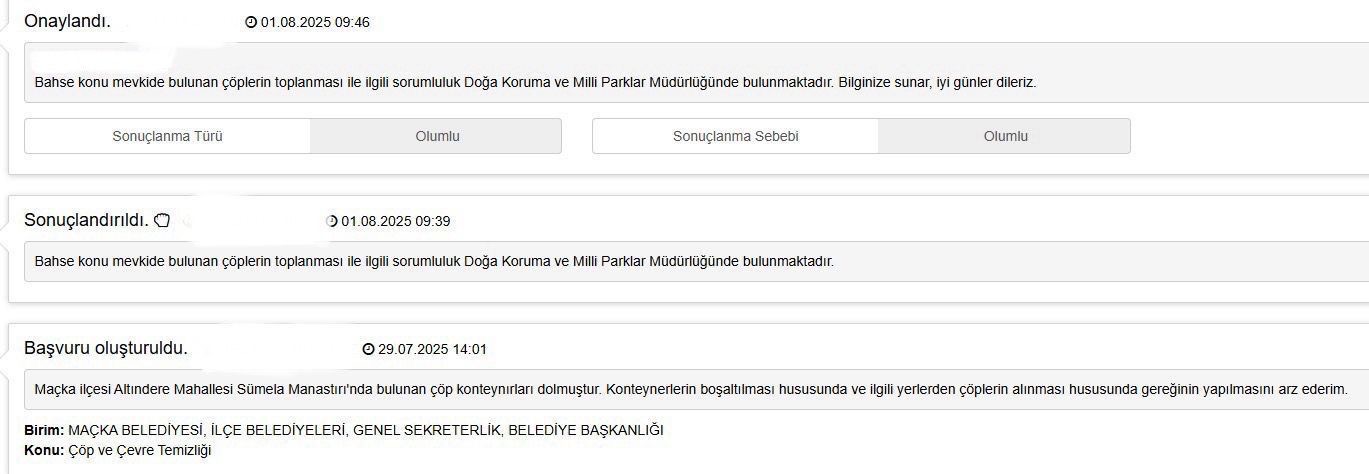Viewport: 1369px width, 474px height.
Task: Select the Sonuçlandırıldı status heading
Action: tap(86, 220)
